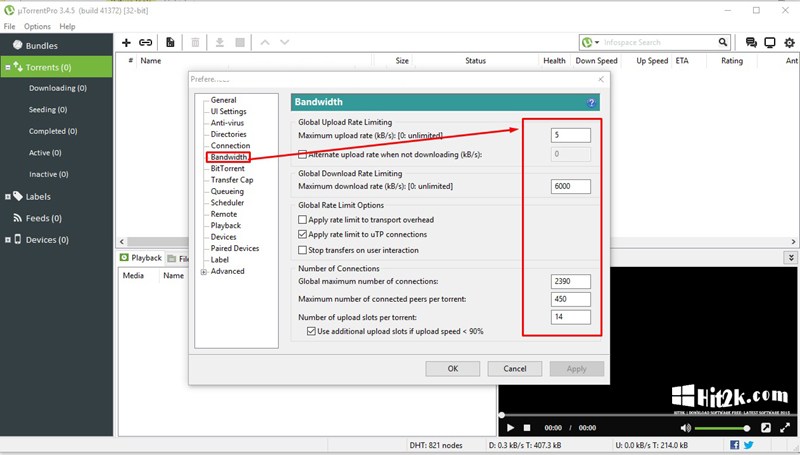Enable apply rate limit to transport overhead

click(x=303, y=220)
